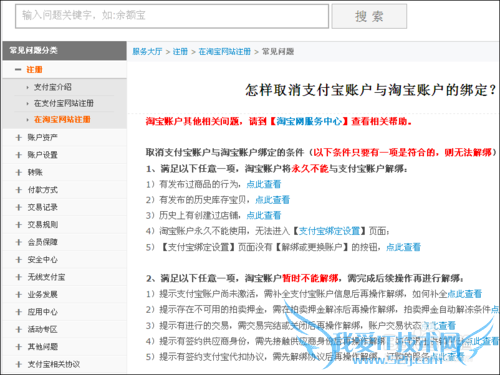This screenshot has height=375, width=500.
Task: Expand the 应用中心 category
Action: (19, 312)
